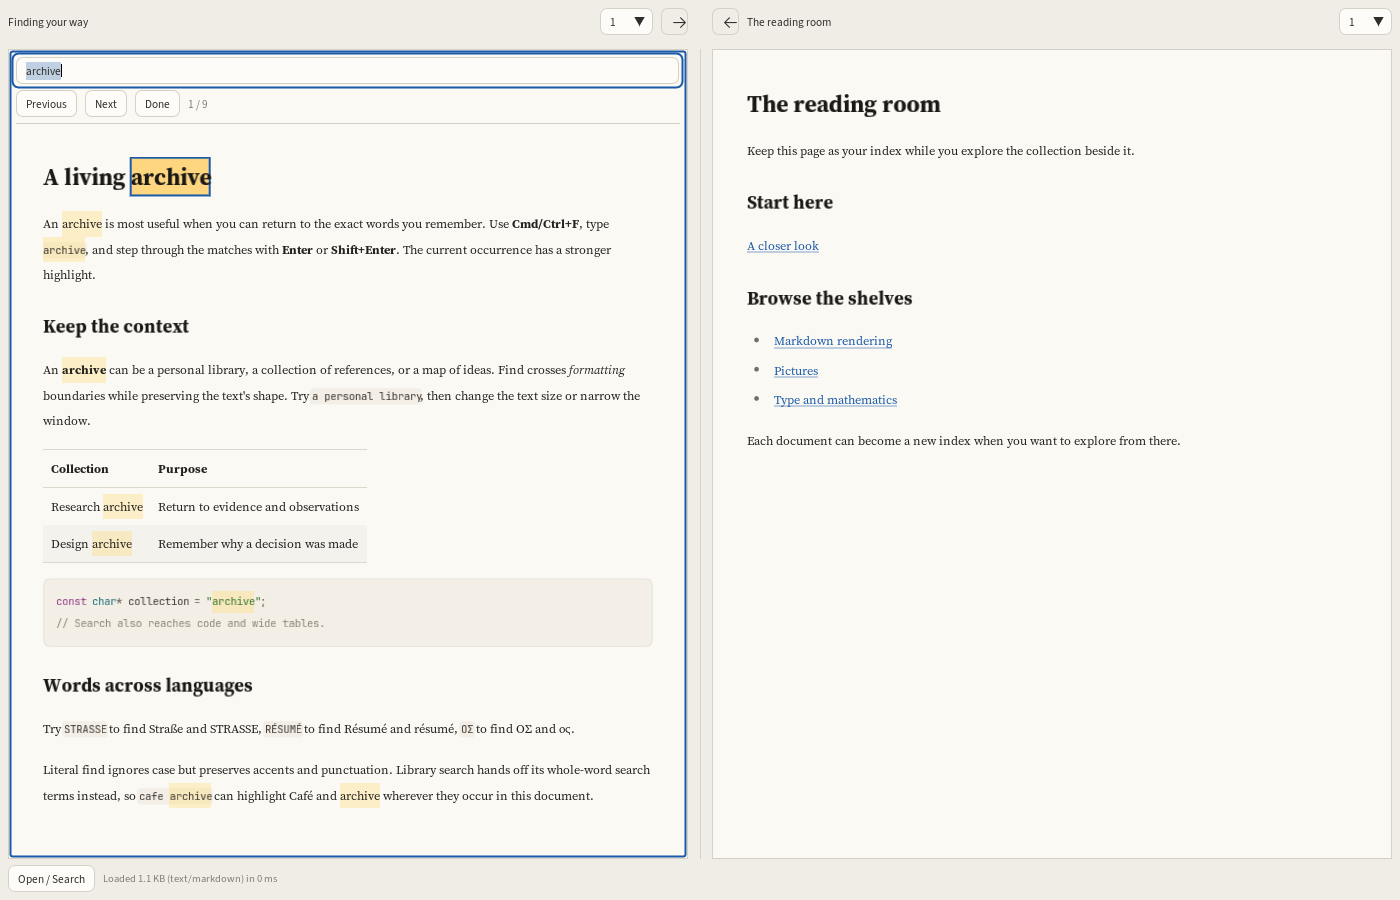Click the Finding your way pane title
Viewport: 1400px width, 900px height.
(x=48, y=22)
